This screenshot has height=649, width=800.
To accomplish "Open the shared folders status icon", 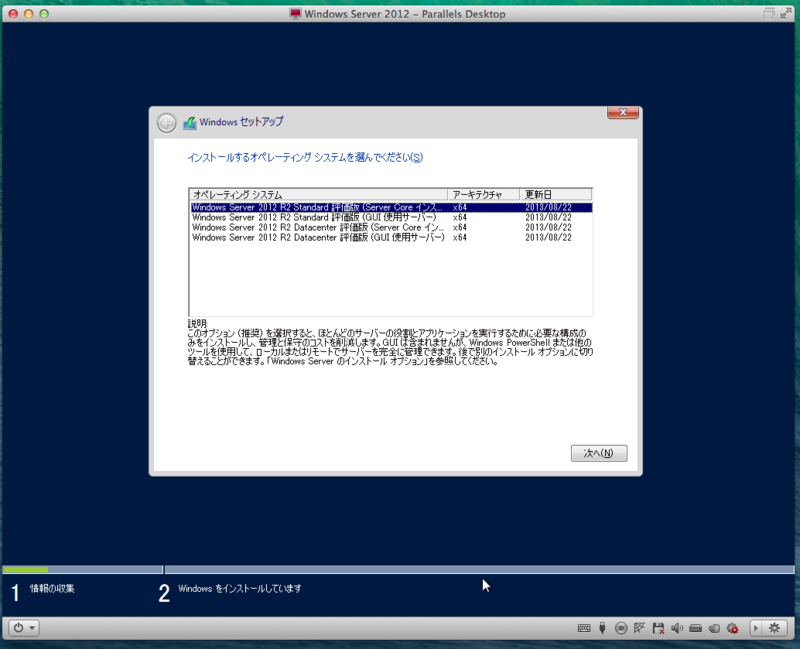I will pos(714,628).
